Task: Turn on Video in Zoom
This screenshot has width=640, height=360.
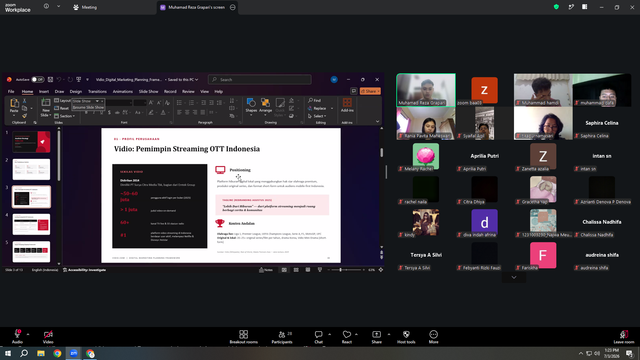Action: 48,337
